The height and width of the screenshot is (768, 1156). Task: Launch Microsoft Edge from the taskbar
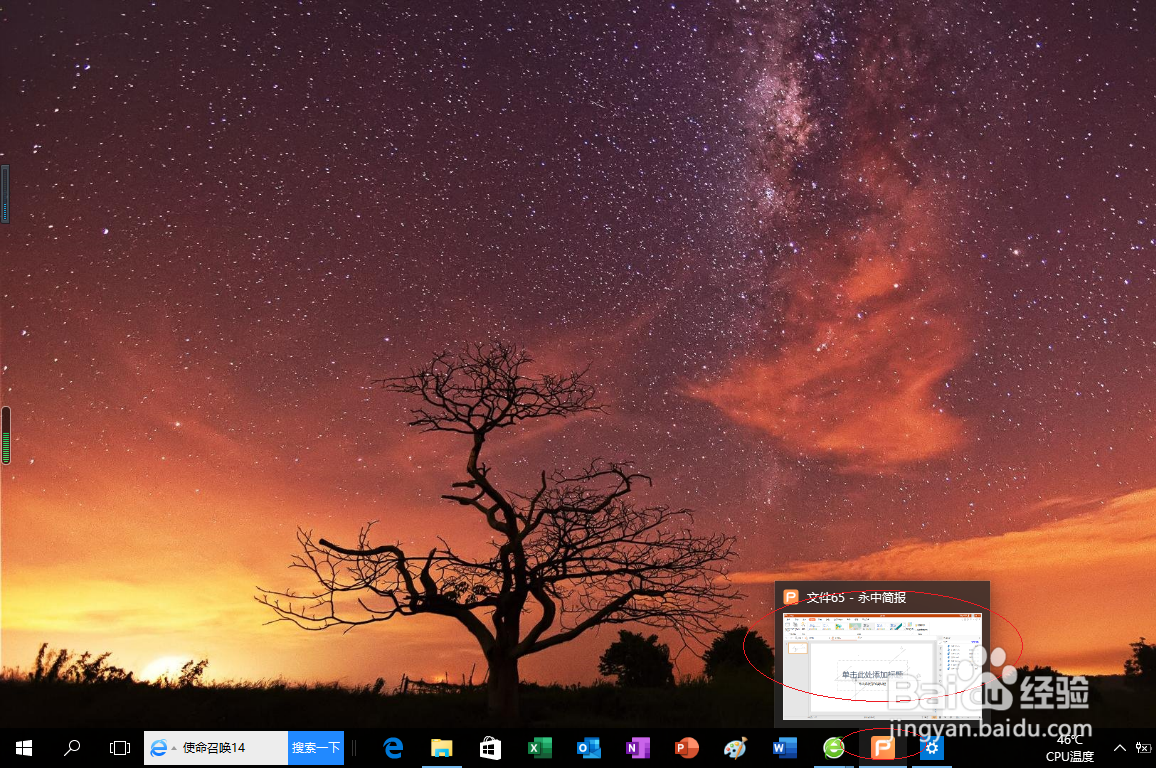pos(393,748)
